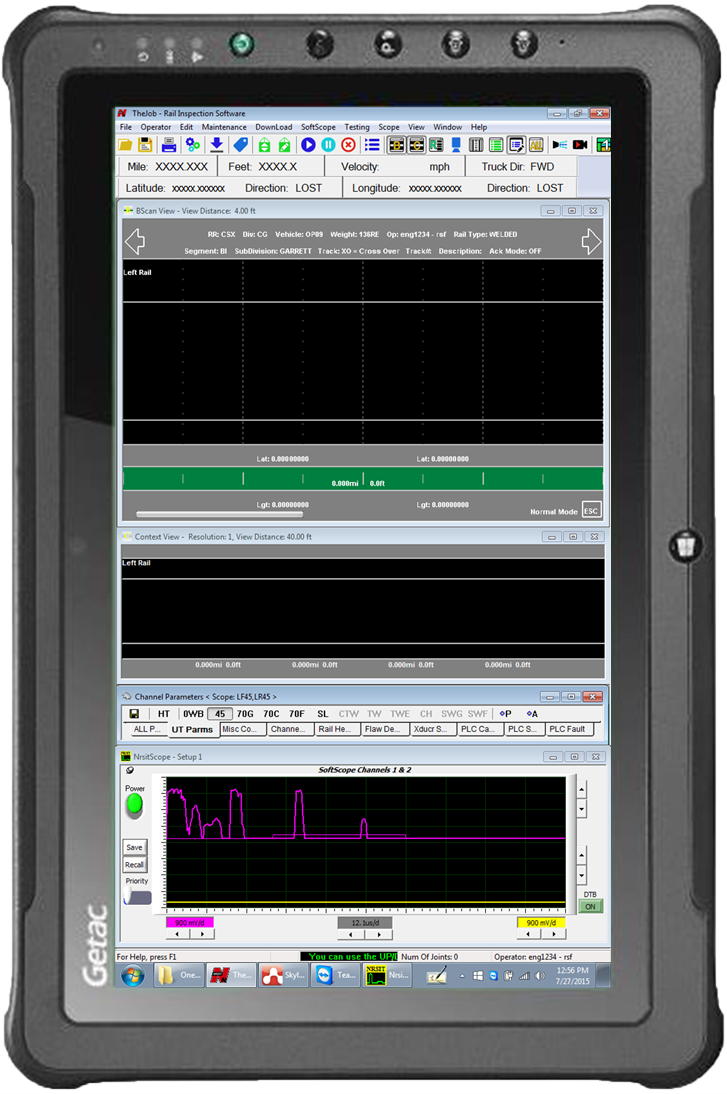Screen dimensions: 727x1094
Task: Click the video camera toolbar icon
Action: pos(580,145)
